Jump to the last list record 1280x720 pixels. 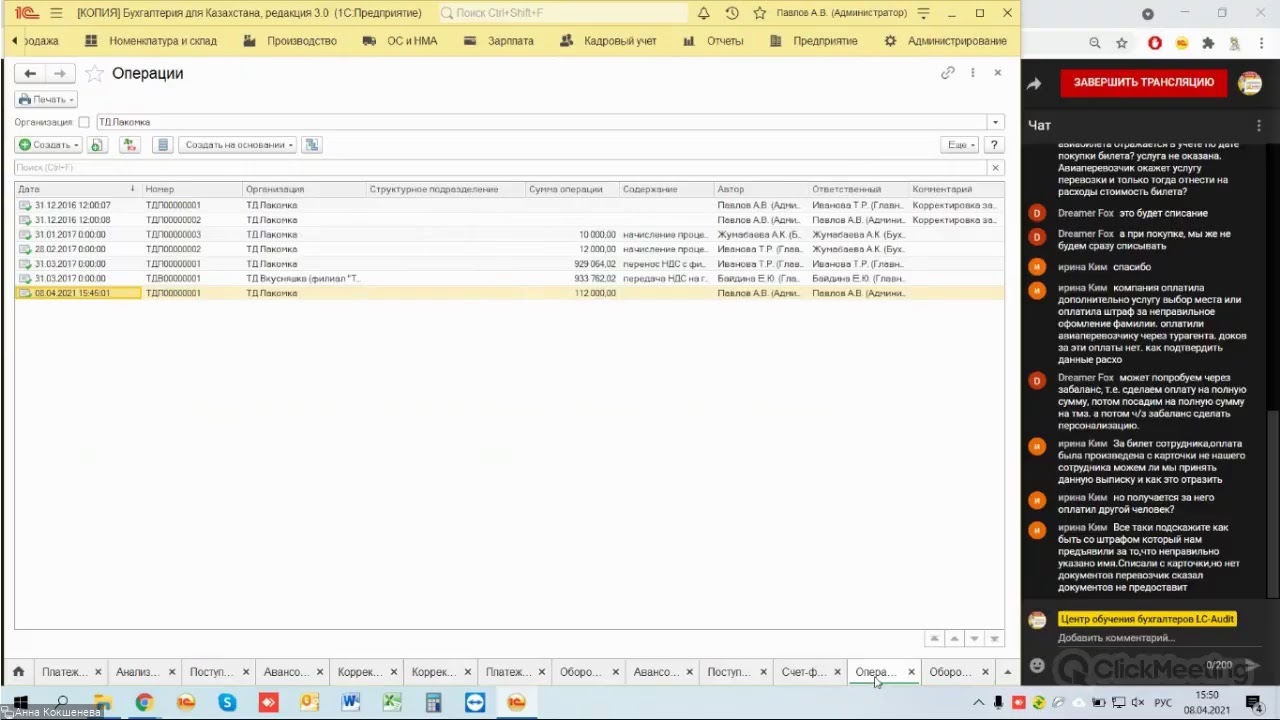pyautogui.click(x=994, y=638)
